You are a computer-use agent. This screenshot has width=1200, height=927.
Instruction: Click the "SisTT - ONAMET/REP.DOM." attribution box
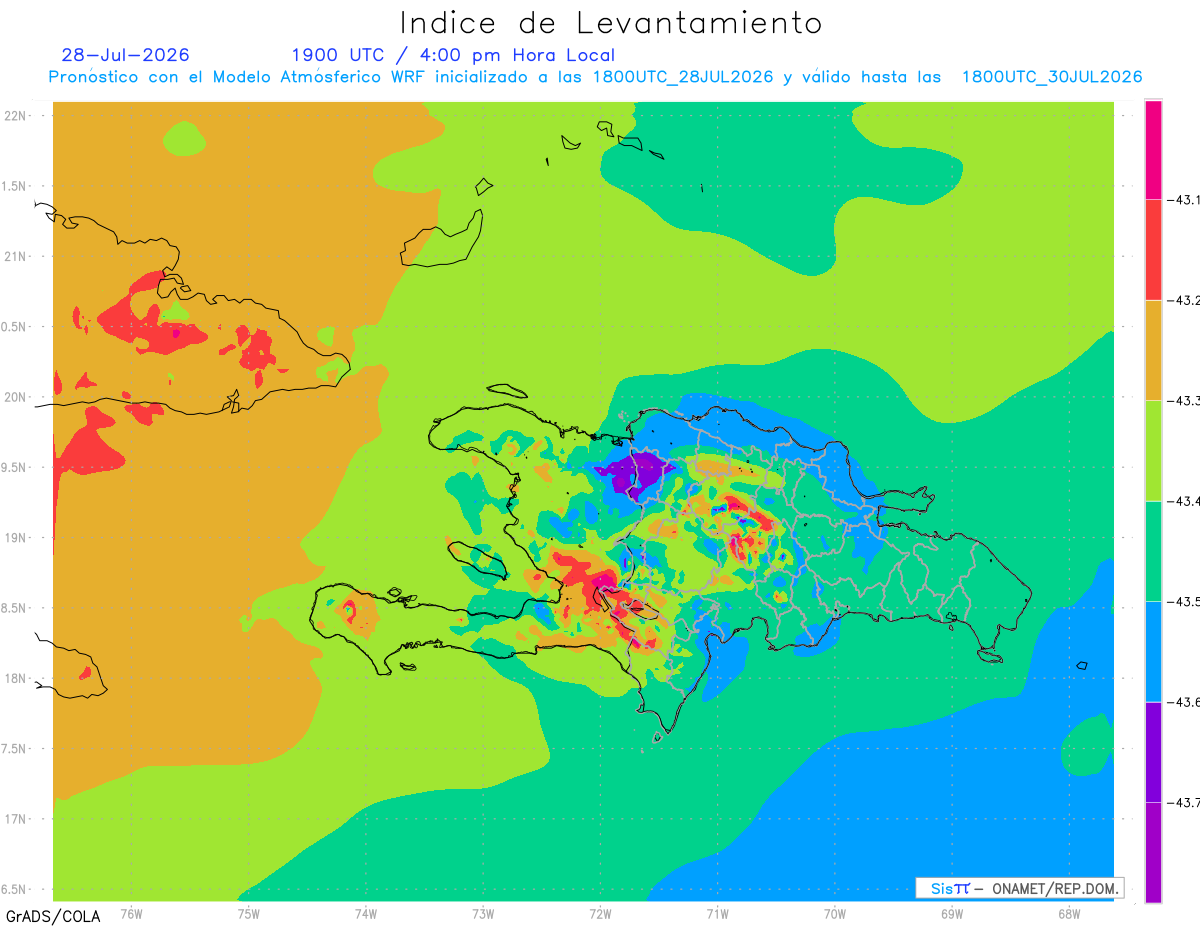(x=1020, y=888)
